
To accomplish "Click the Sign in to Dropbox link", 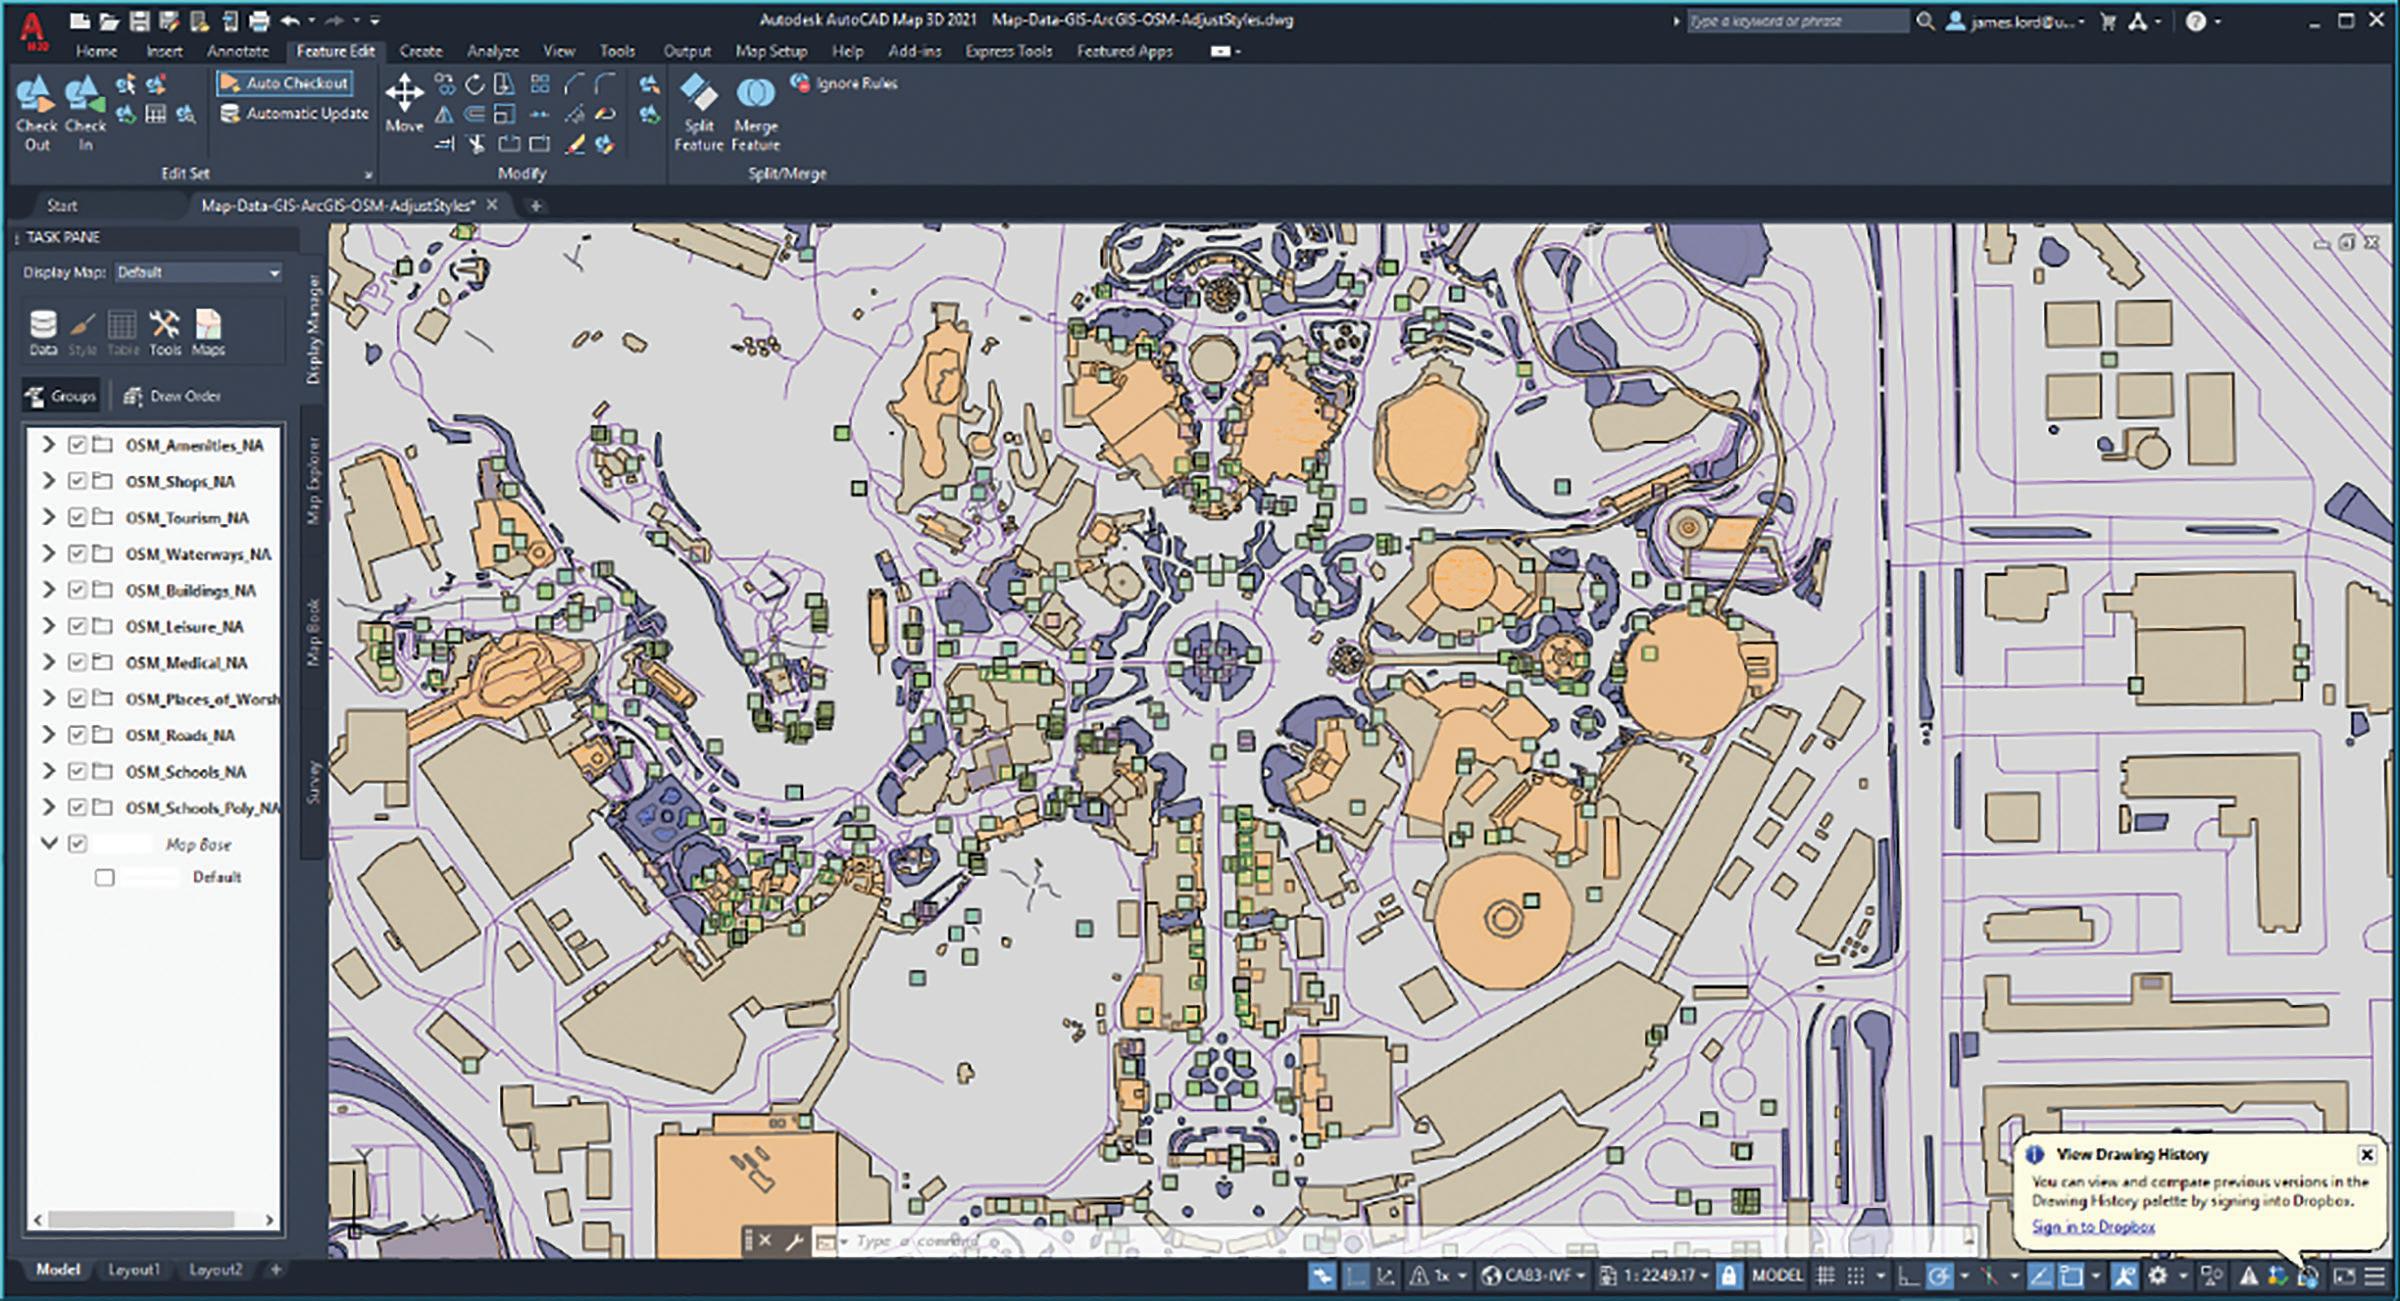I will [x=2093, y=1226].
